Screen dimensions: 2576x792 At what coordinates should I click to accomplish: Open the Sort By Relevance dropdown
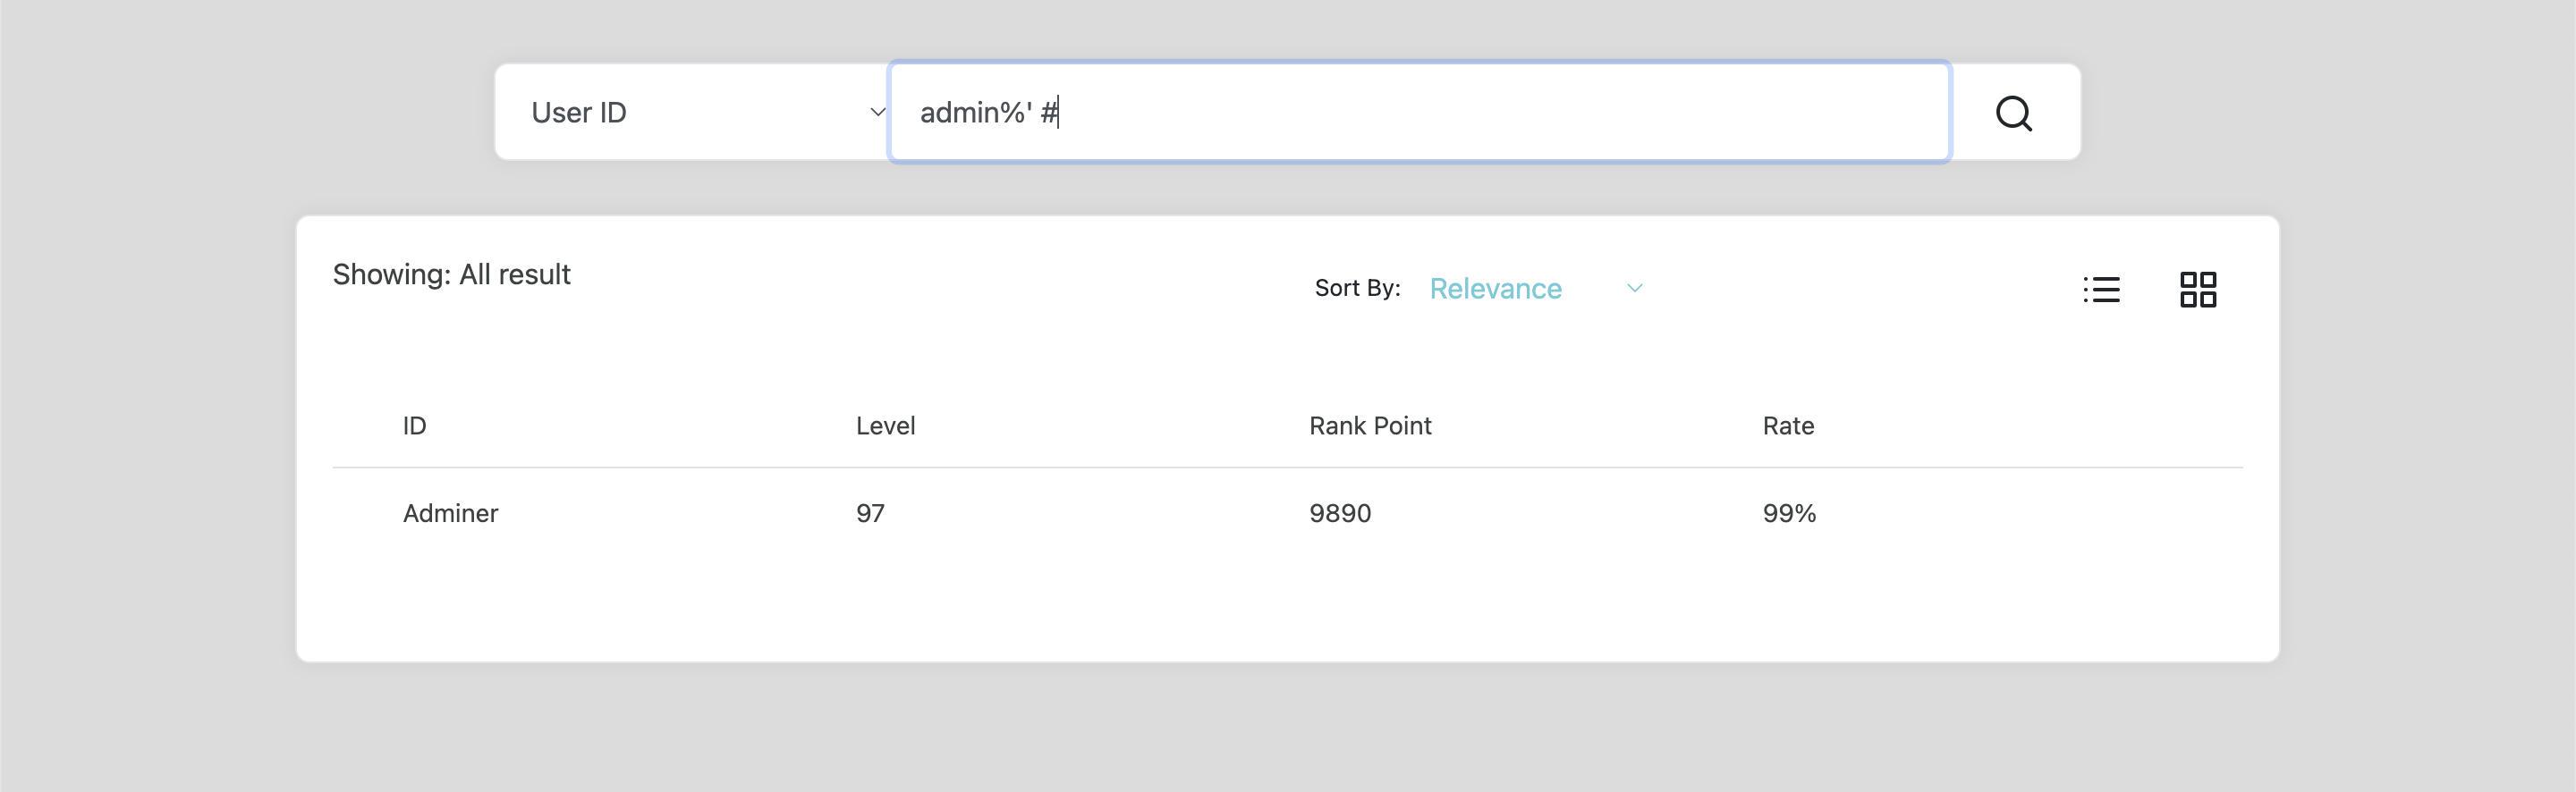1536,288
